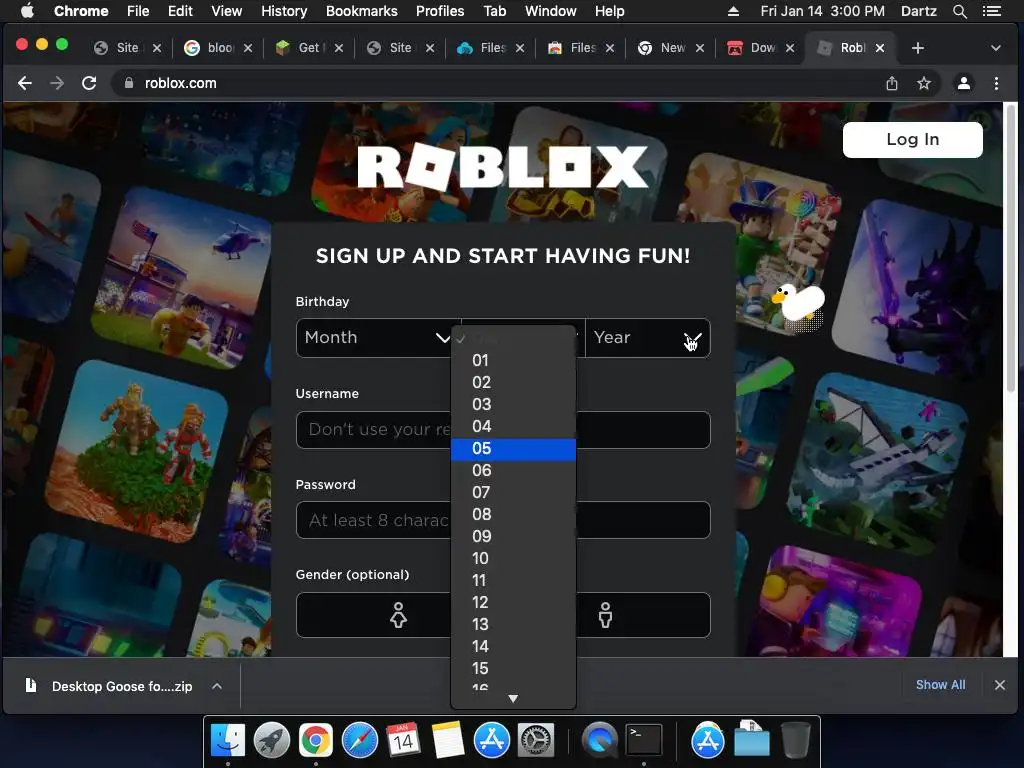Image resolution: width=1024 pixels, height=768 pixels.
Task: Select day 09 from the list
Action: click(513, 537)
